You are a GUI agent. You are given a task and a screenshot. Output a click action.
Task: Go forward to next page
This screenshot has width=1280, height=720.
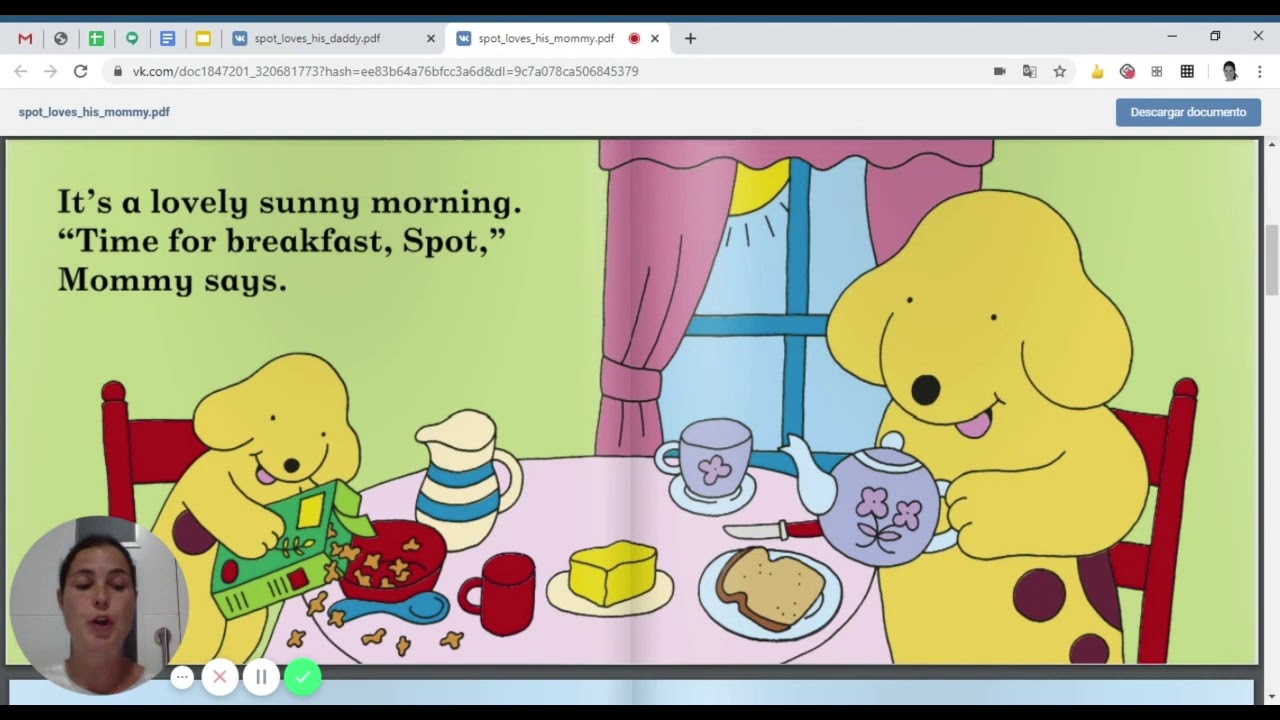pos(51,71)
